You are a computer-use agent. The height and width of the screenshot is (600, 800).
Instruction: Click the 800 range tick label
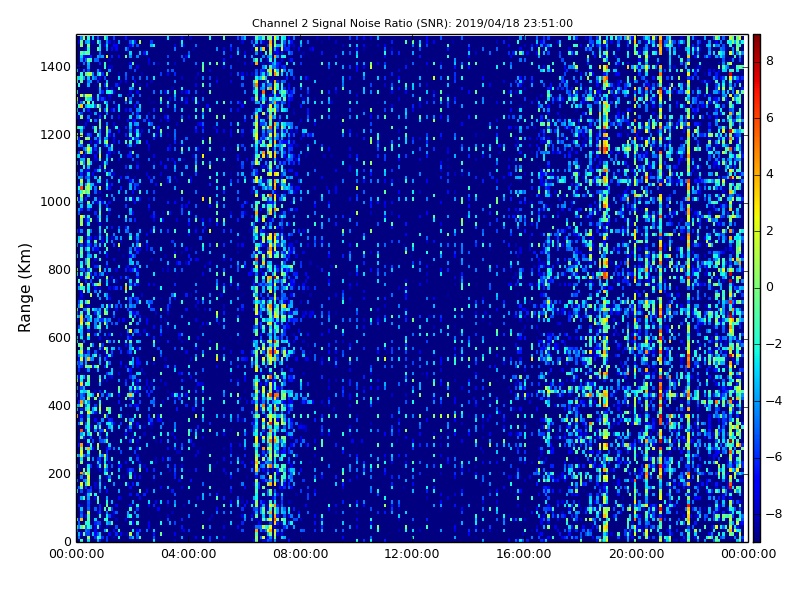pos(59,270)
